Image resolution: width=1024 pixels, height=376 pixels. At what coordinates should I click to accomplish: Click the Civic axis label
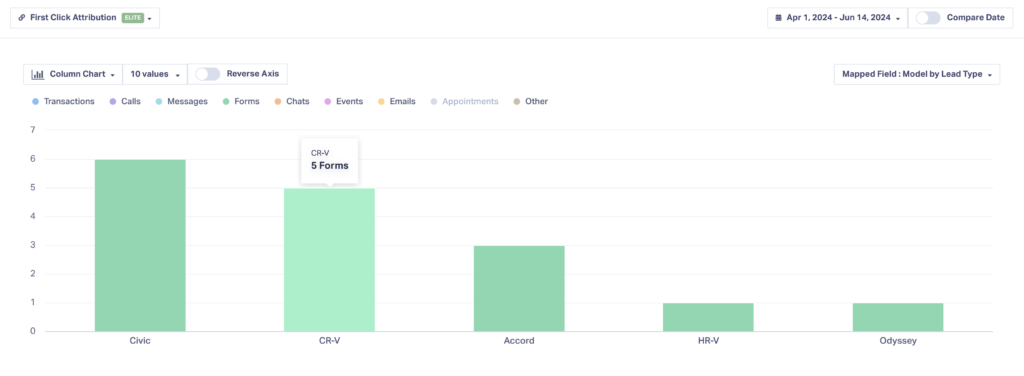pyautogui.click(x=140, y=341)
